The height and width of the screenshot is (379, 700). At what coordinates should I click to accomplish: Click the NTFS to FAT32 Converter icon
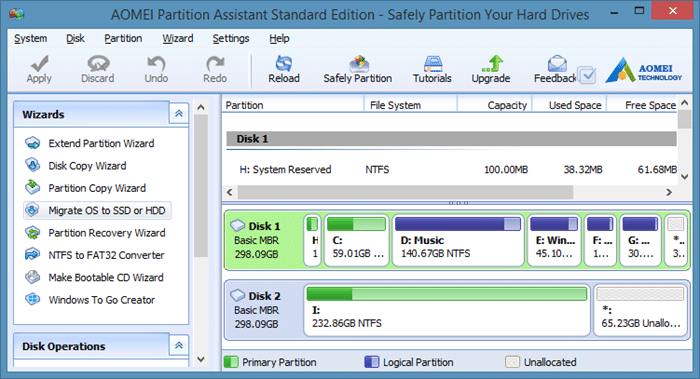[x=33, y=255]
